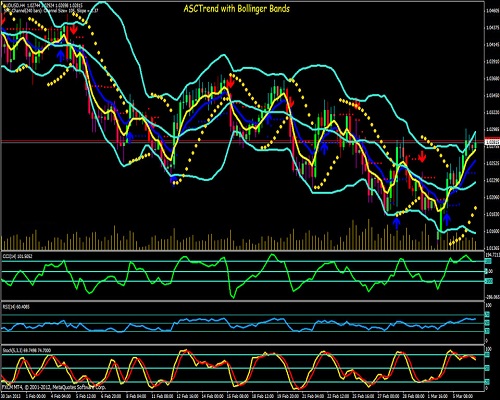
Task: Click the CCI level tag on right axis
Action: point(488,262)
